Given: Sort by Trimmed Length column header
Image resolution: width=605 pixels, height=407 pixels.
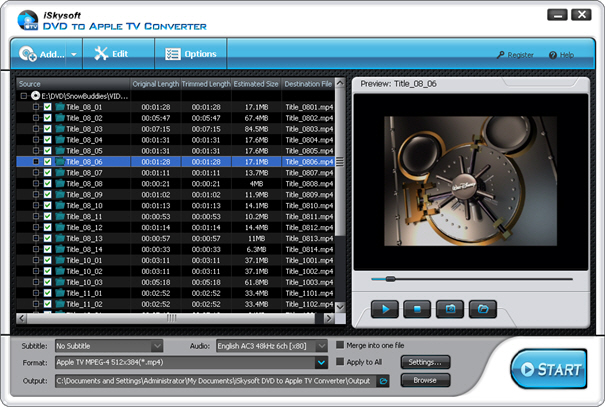Looking at the screenshot, I should pos(206,84).
